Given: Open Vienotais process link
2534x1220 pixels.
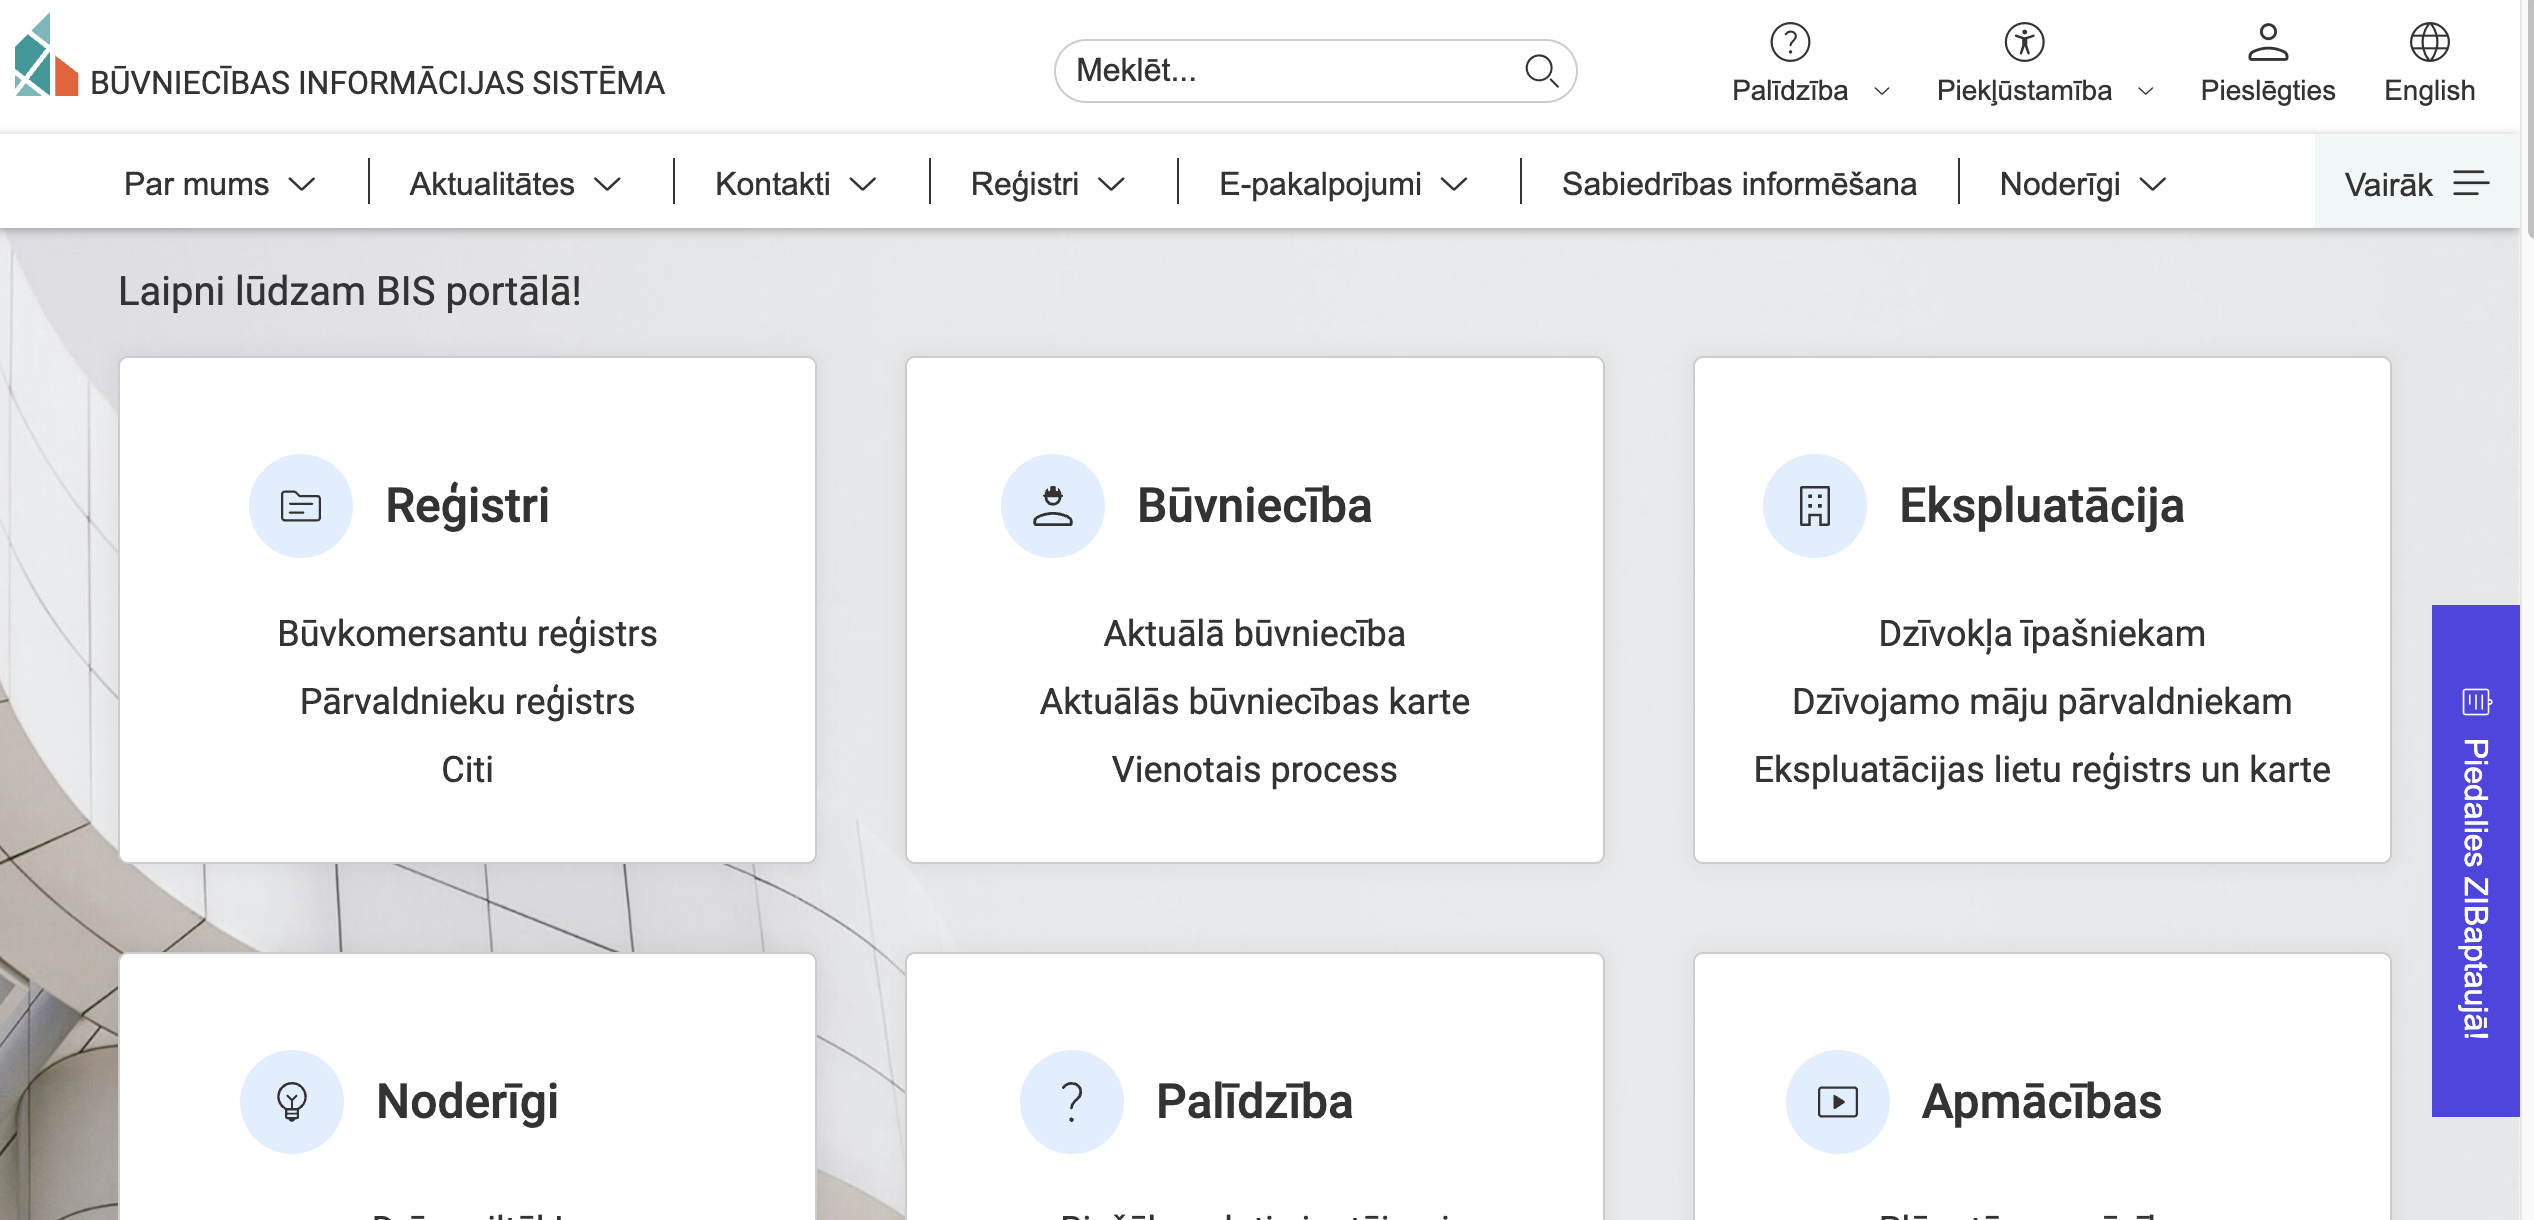Looking at the screenshot, I should [x=1254, y=770].
